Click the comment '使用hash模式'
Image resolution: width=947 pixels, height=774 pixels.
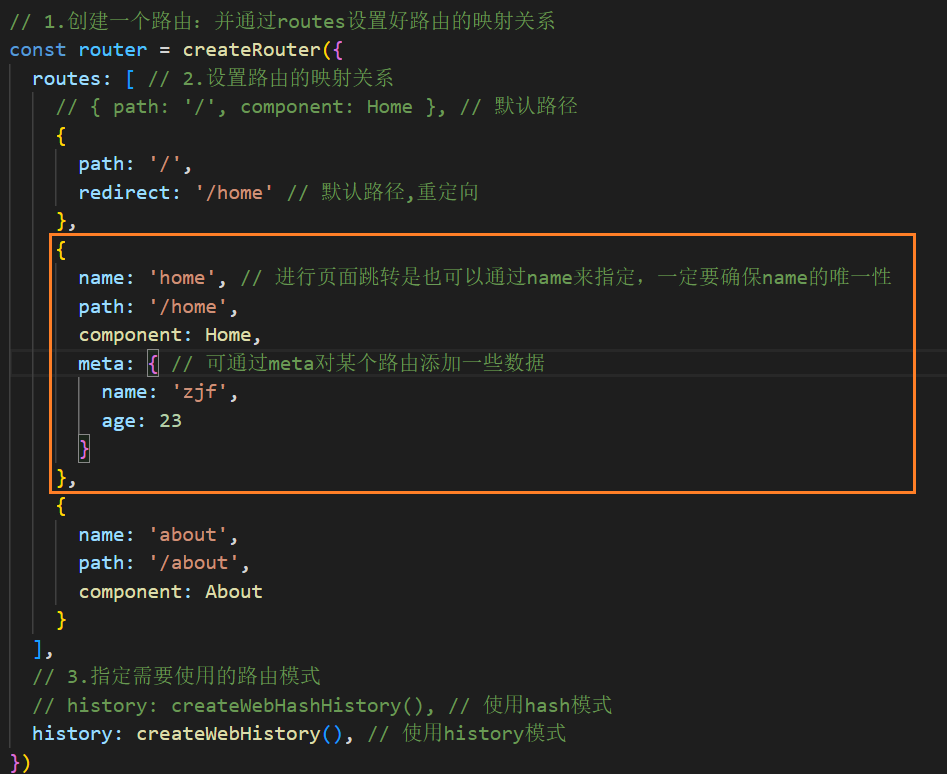click(x=548, y=705)
